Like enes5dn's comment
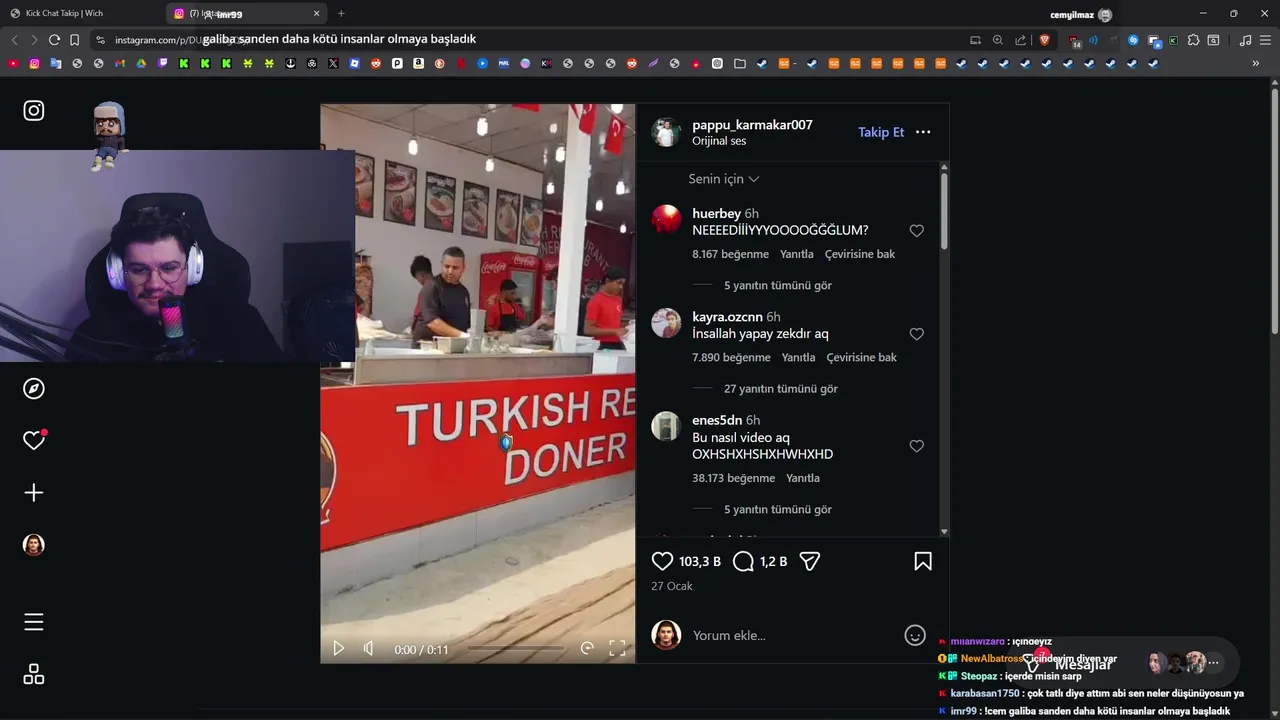This screenshot has width=1280, height=720. [916, 446]
